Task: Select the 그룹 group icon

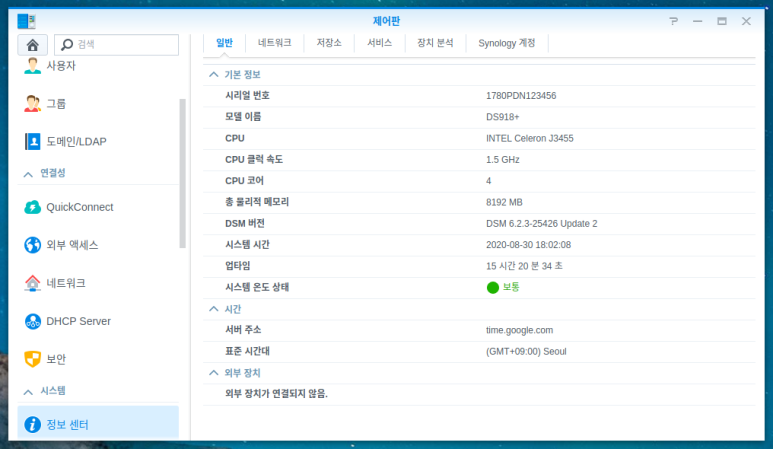Action: click(33, 104)
